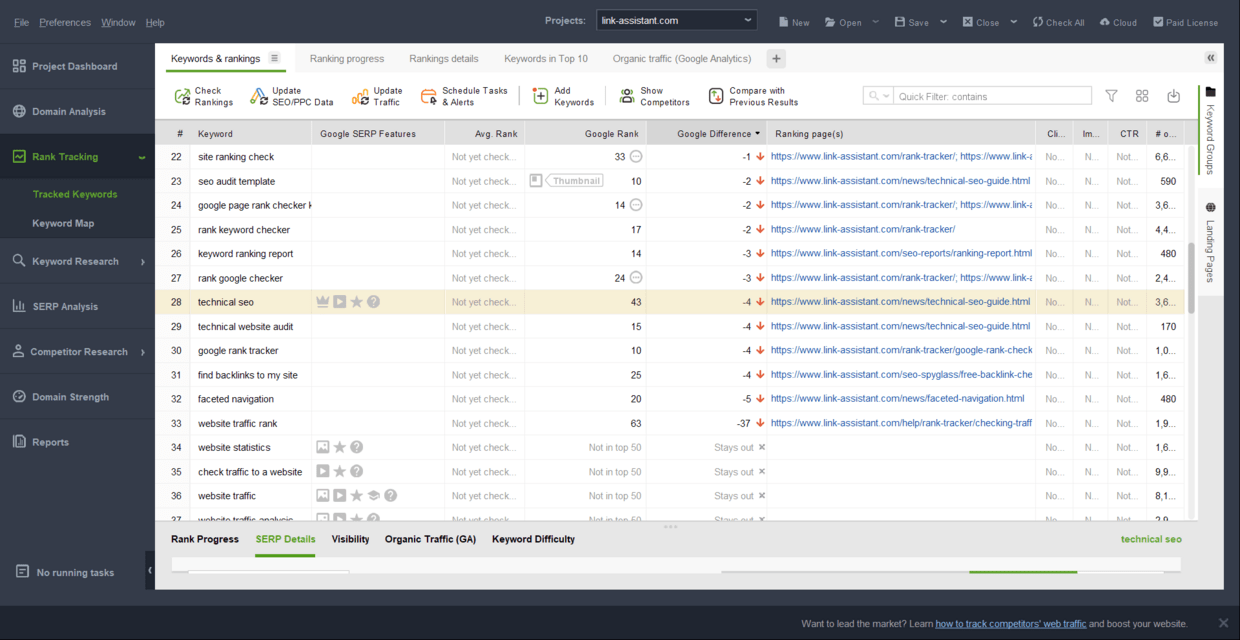Click the Check All button

(1058, 22)
